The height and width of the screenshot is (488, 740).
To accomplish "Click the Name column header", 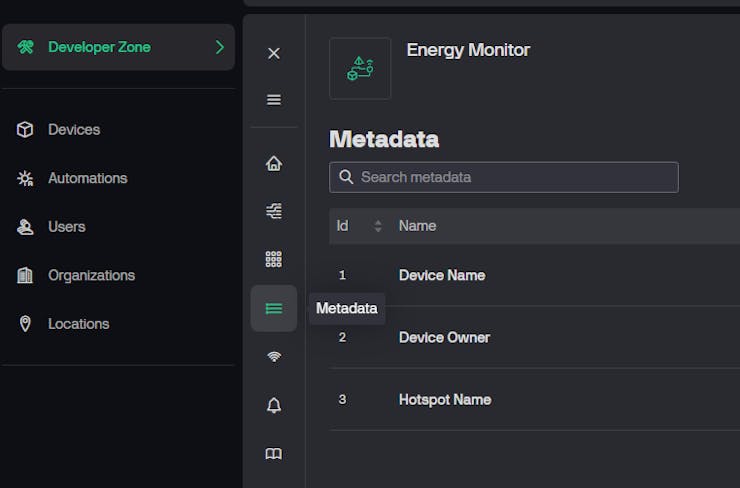I will (417, 226).
